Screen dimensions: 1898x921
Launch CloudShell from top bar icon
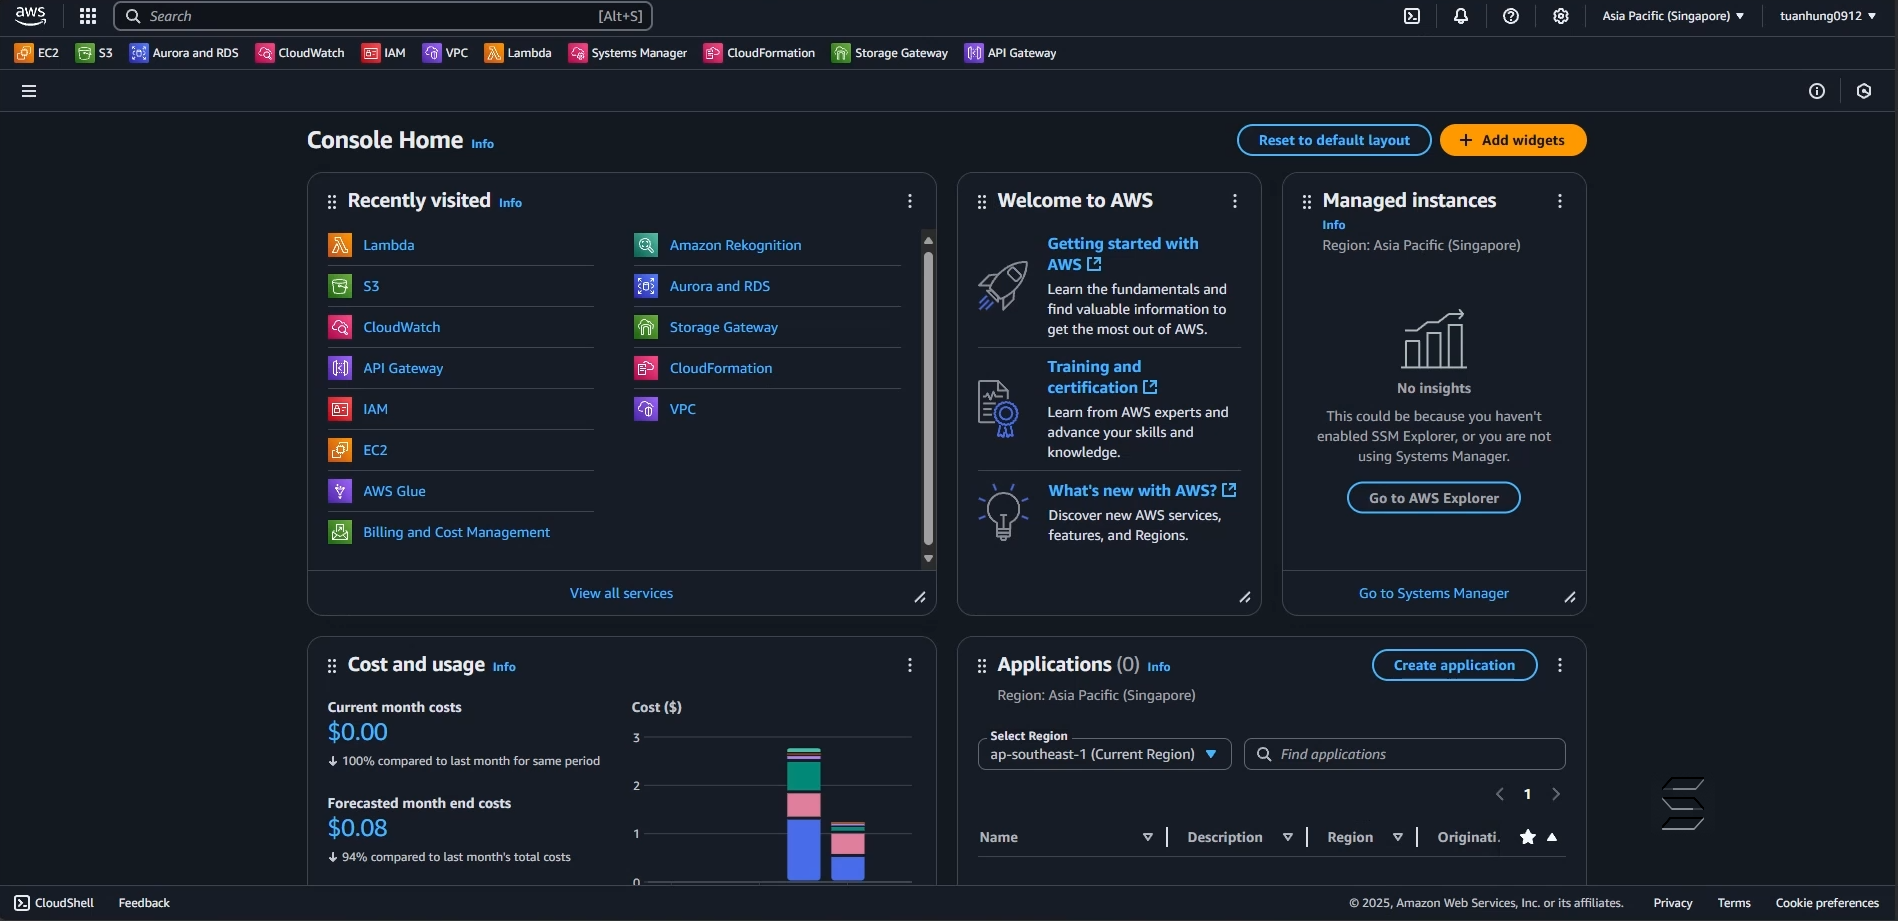click(x=1412, y=16)
